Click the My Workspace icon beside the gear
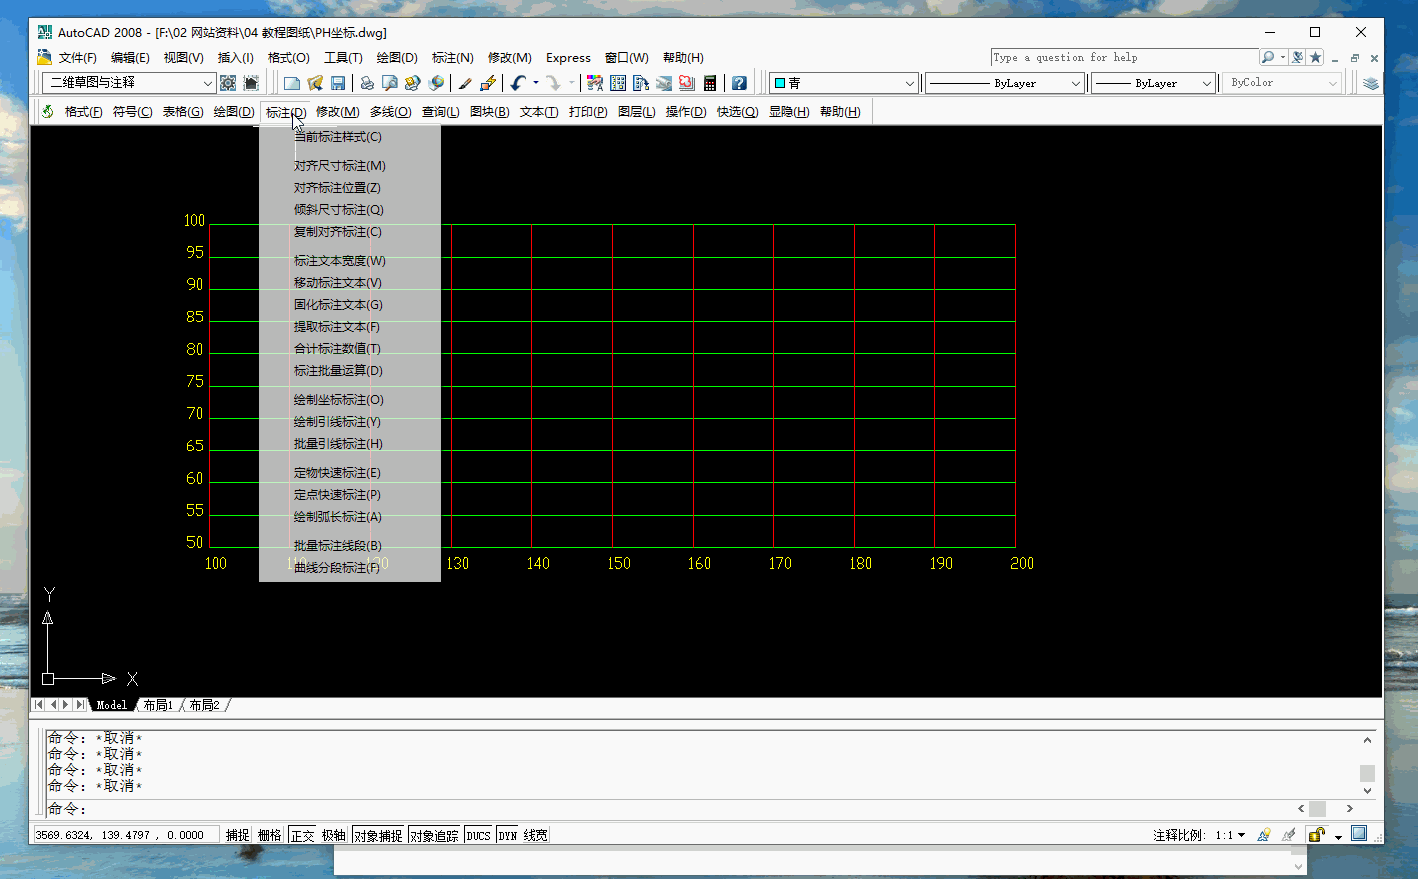 (251, 83)
